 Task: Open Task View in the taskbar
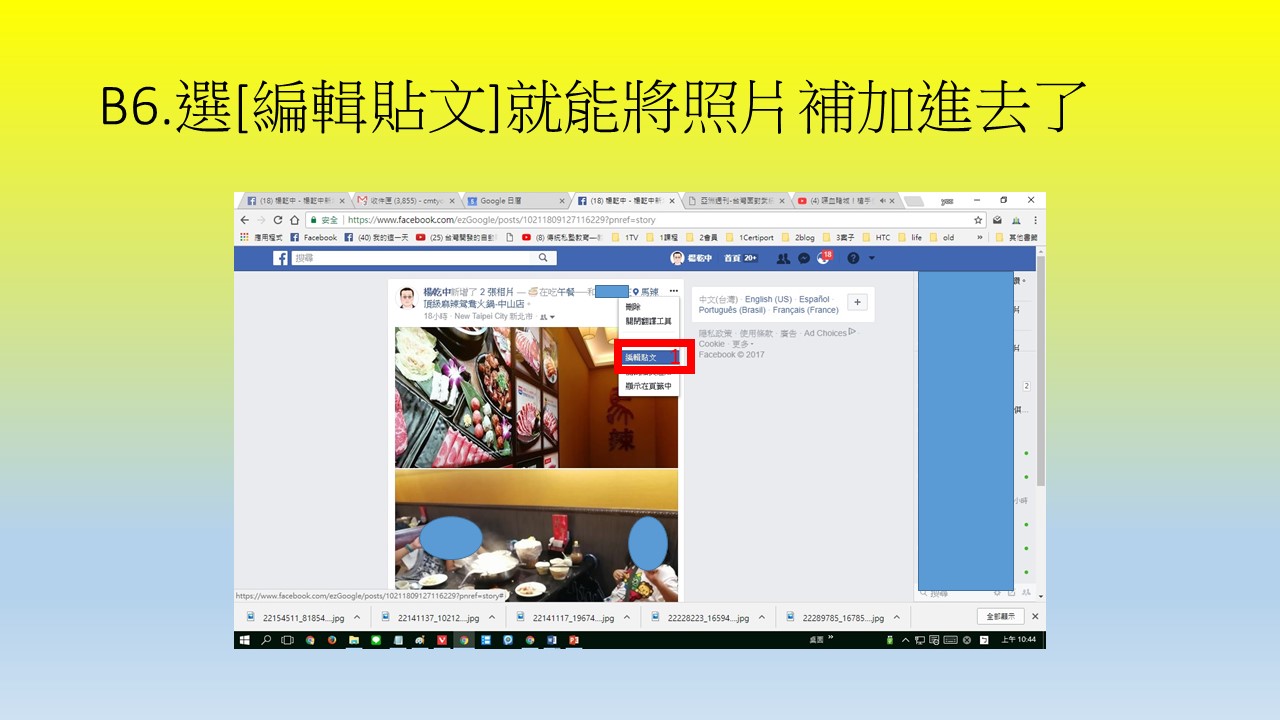click(x=287, y=640)
